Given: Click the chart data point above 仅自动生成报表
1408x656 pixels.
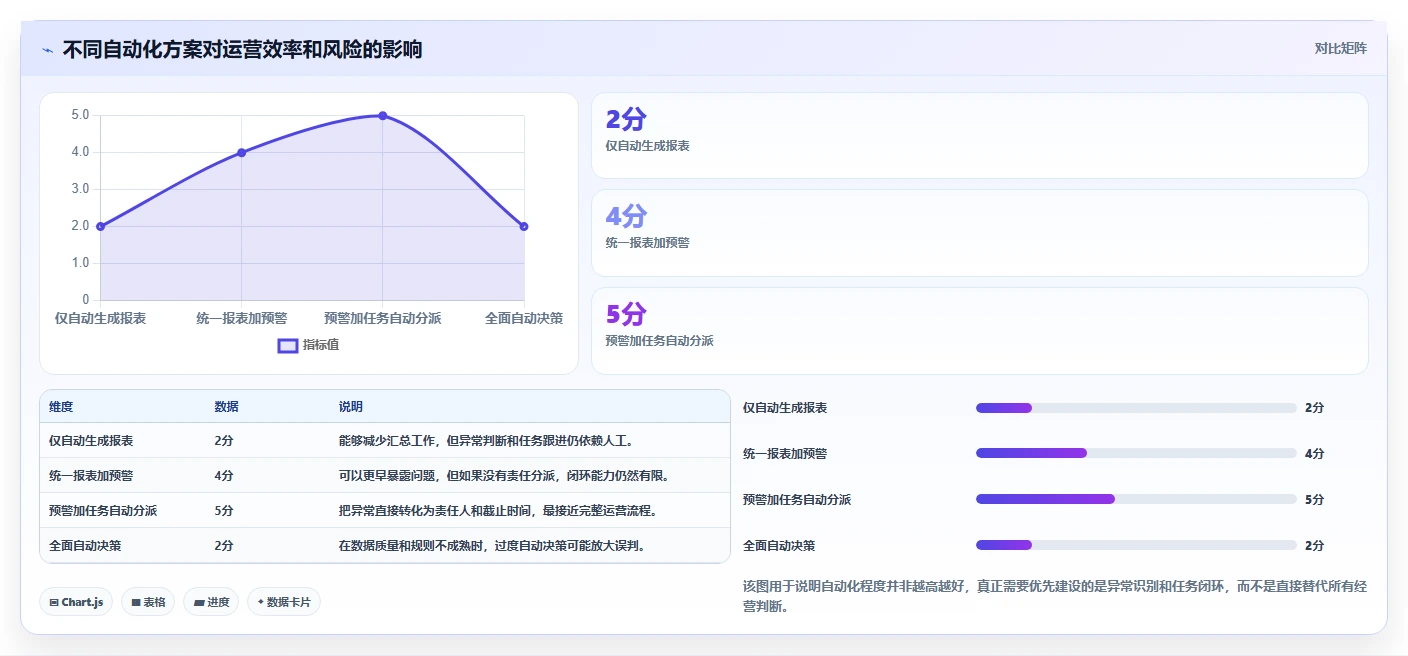Looking at the screenshot, I should click(x=100, y=226).
